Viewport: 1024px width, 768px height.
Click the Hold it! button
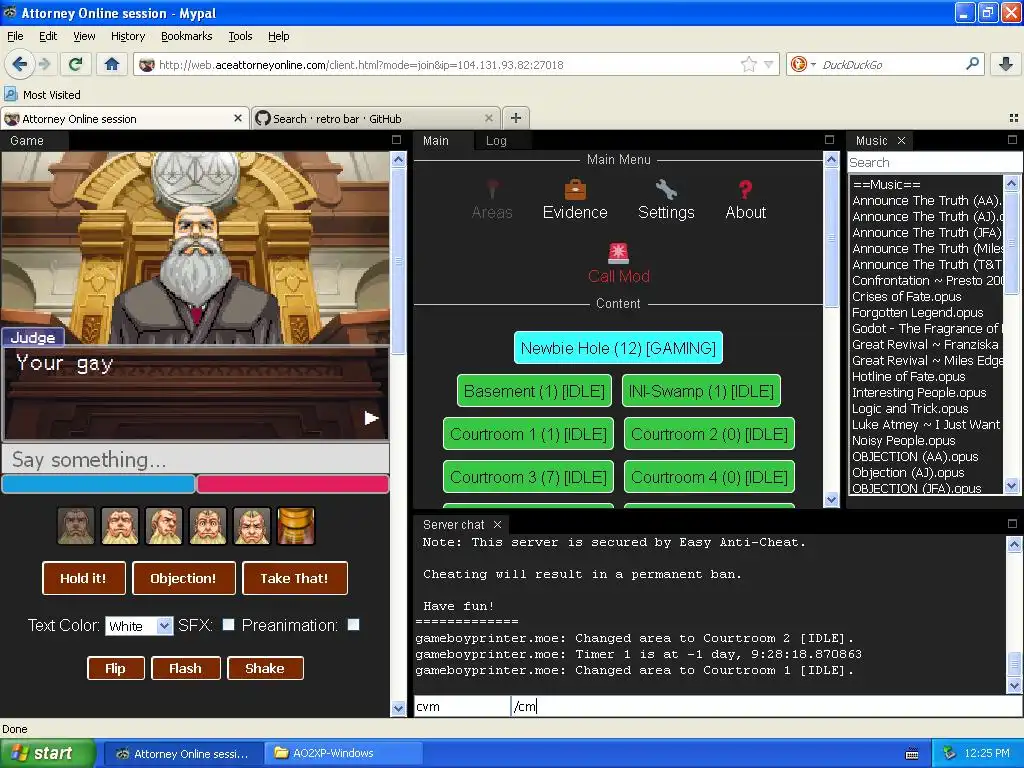84,578
